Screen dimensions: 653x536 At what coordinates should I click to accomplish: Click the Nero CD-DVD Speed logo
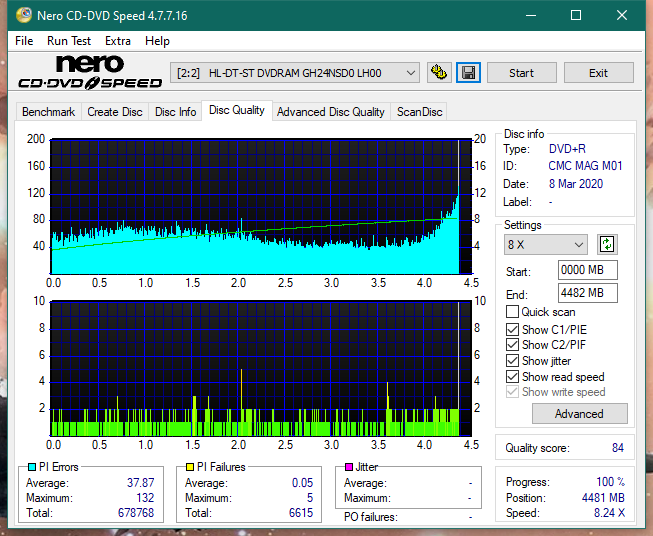click(90, 72)
